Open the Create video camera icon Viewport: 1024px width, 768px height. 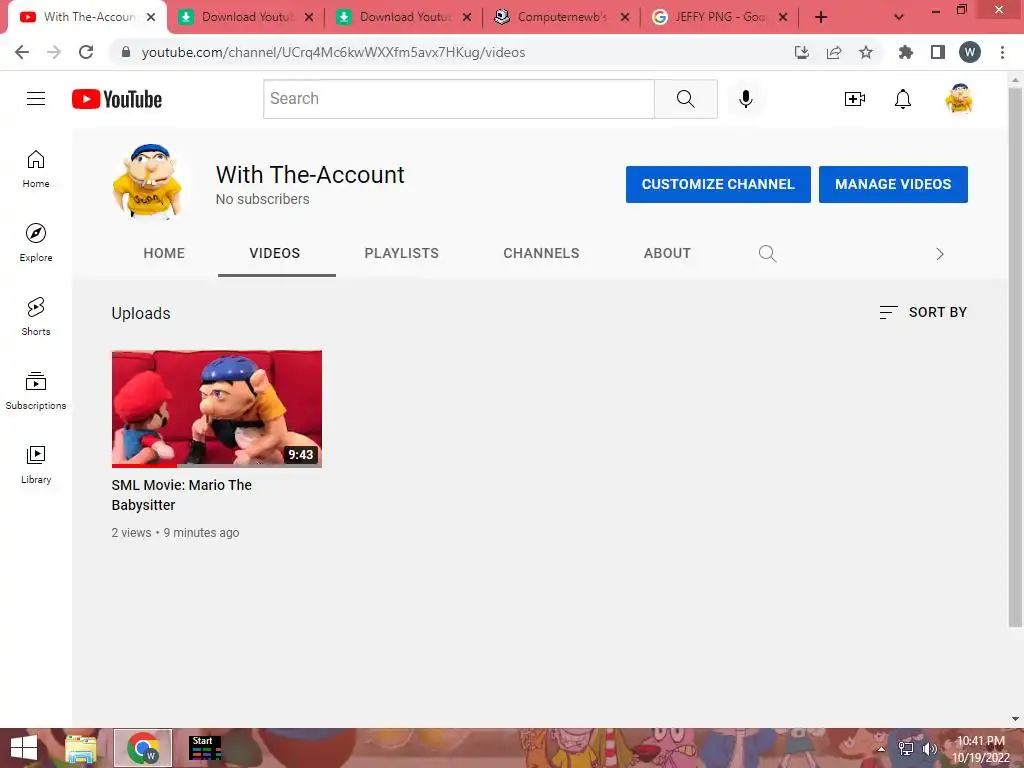(x=854, y=99)
